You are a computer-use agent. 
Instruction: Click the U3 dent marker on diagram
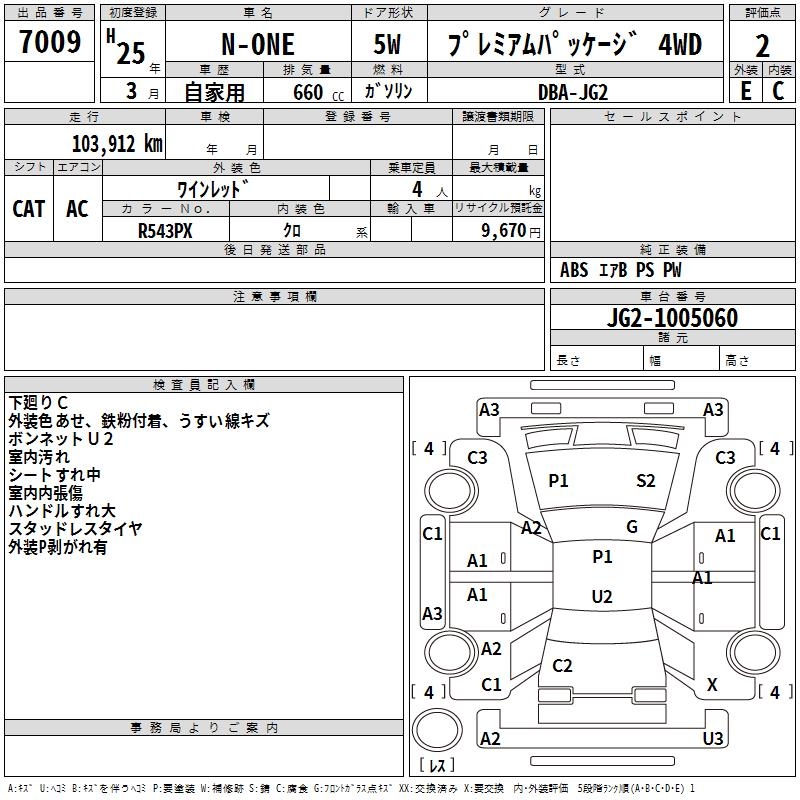(x=712, y=739)
